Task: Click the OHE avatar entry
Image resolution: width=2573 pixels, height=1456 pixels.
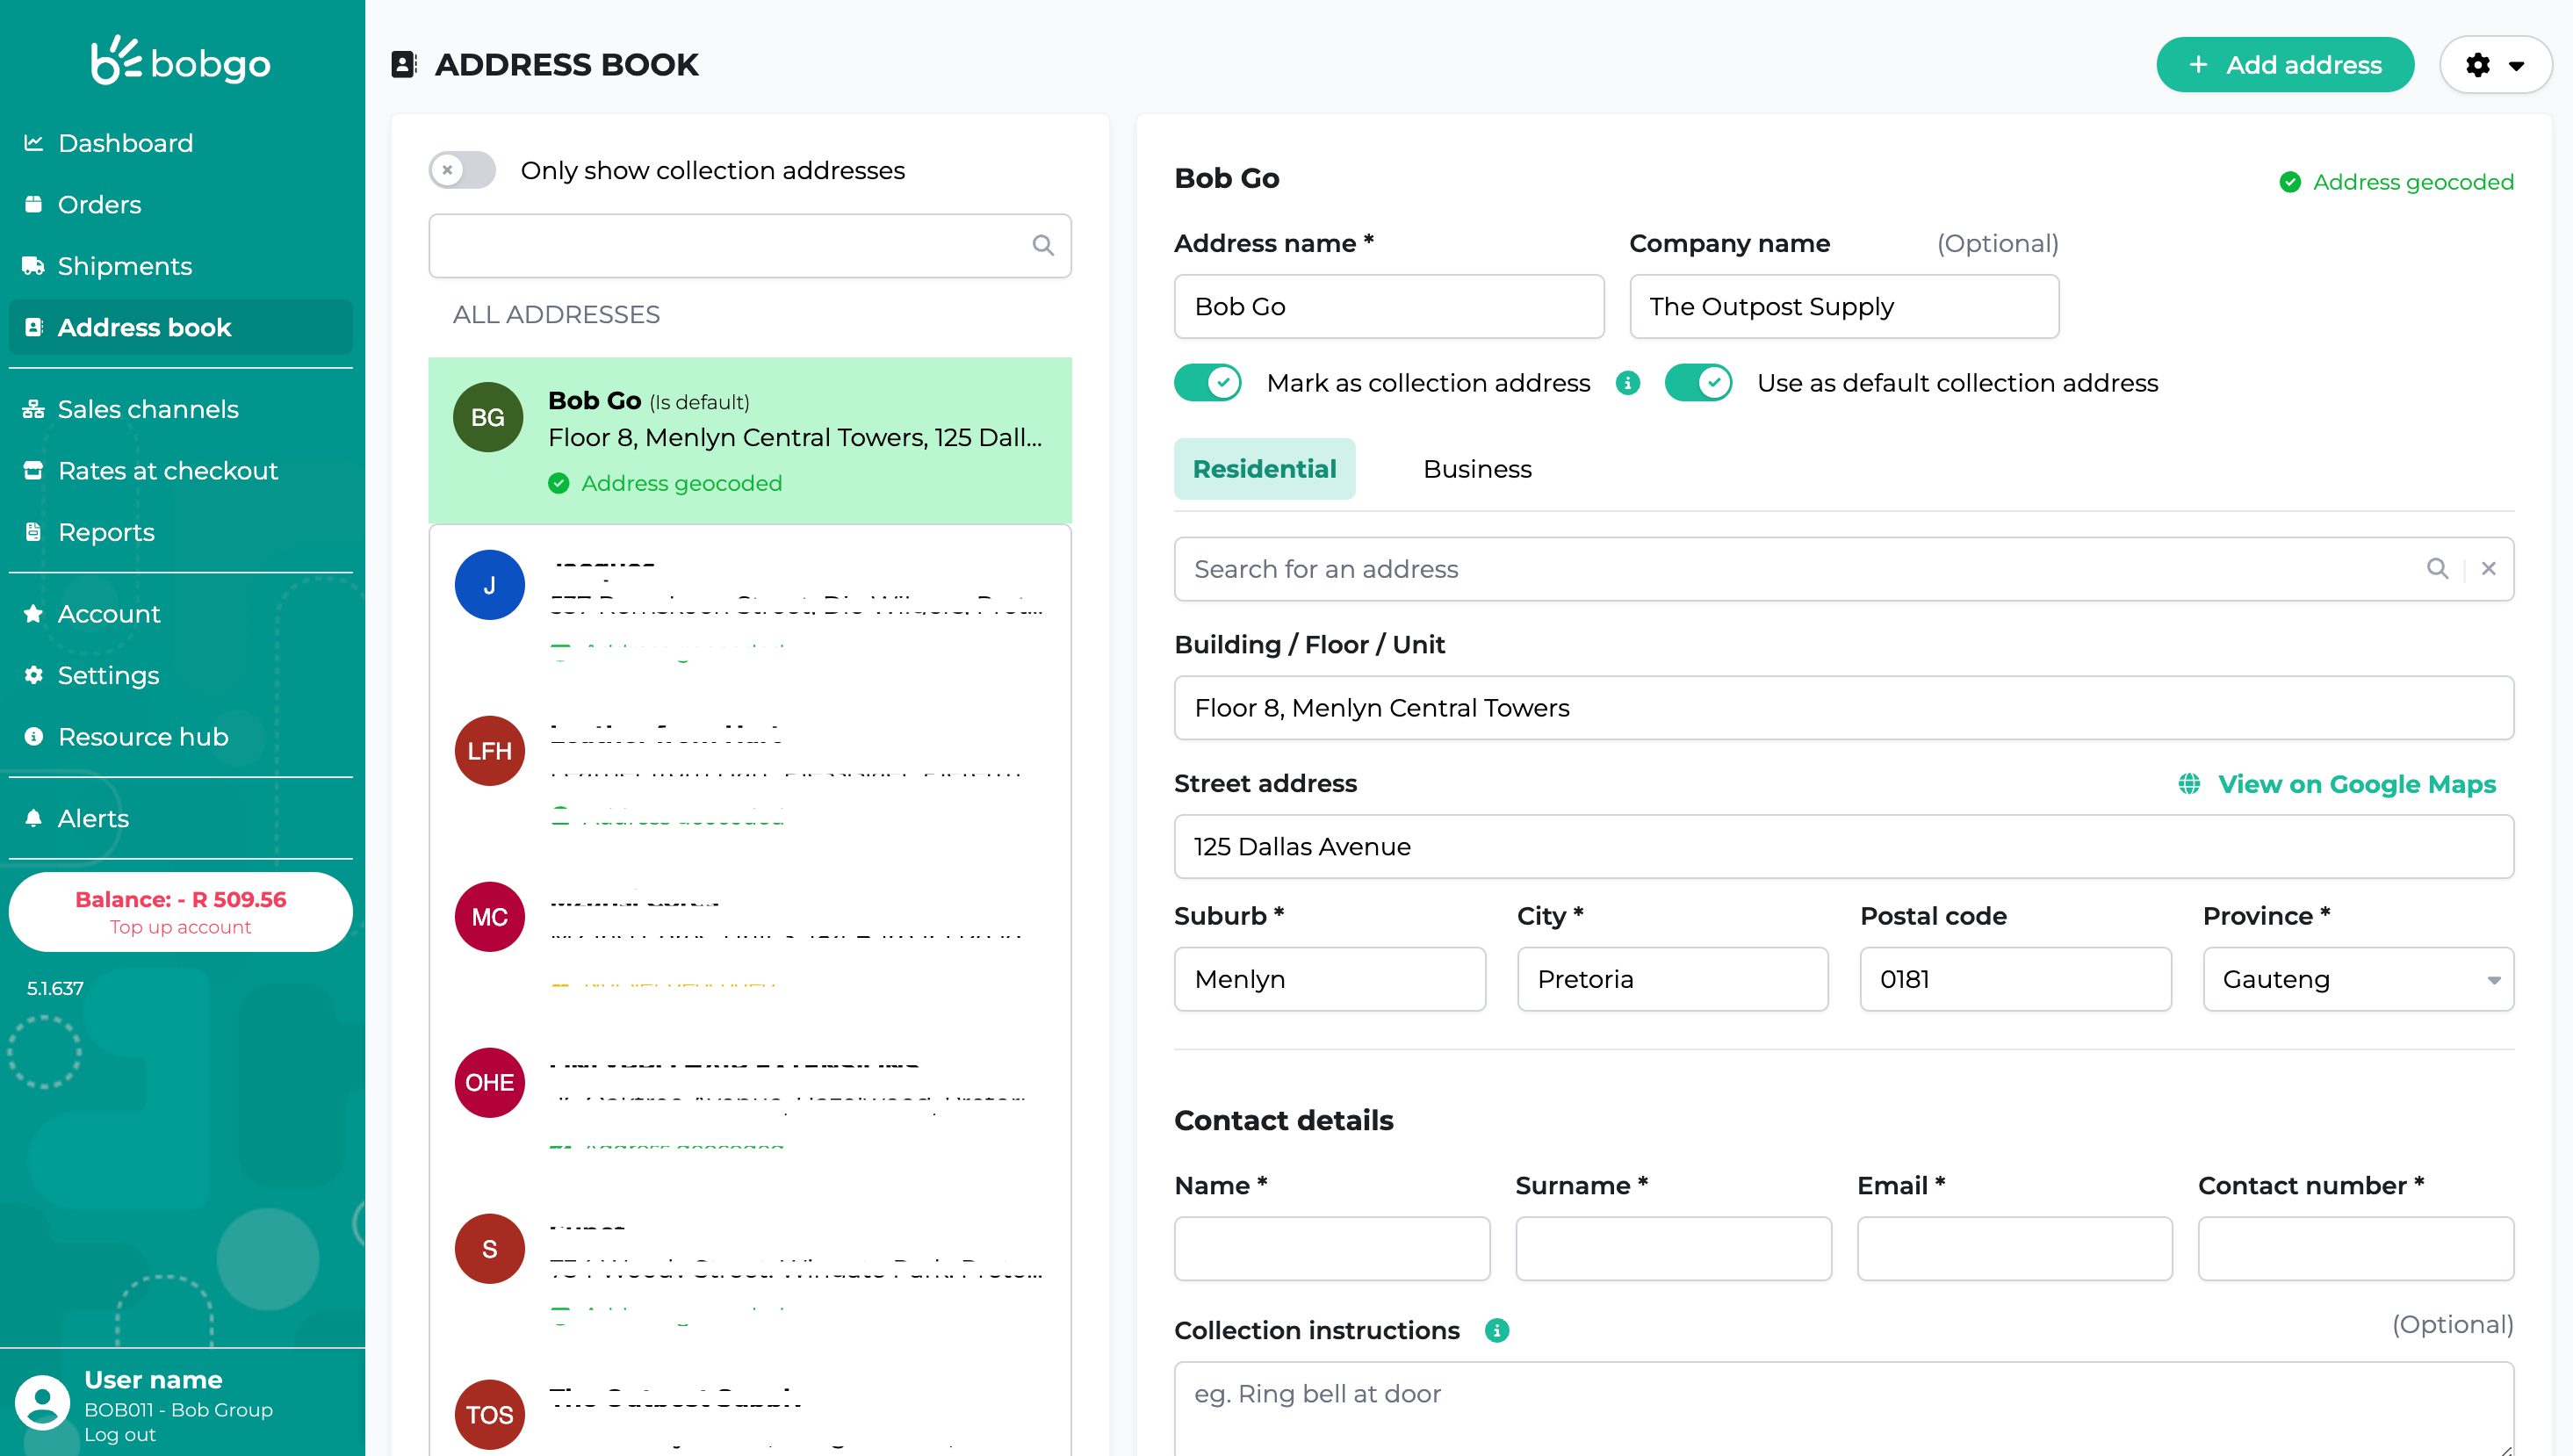Action: point(489,1083)
